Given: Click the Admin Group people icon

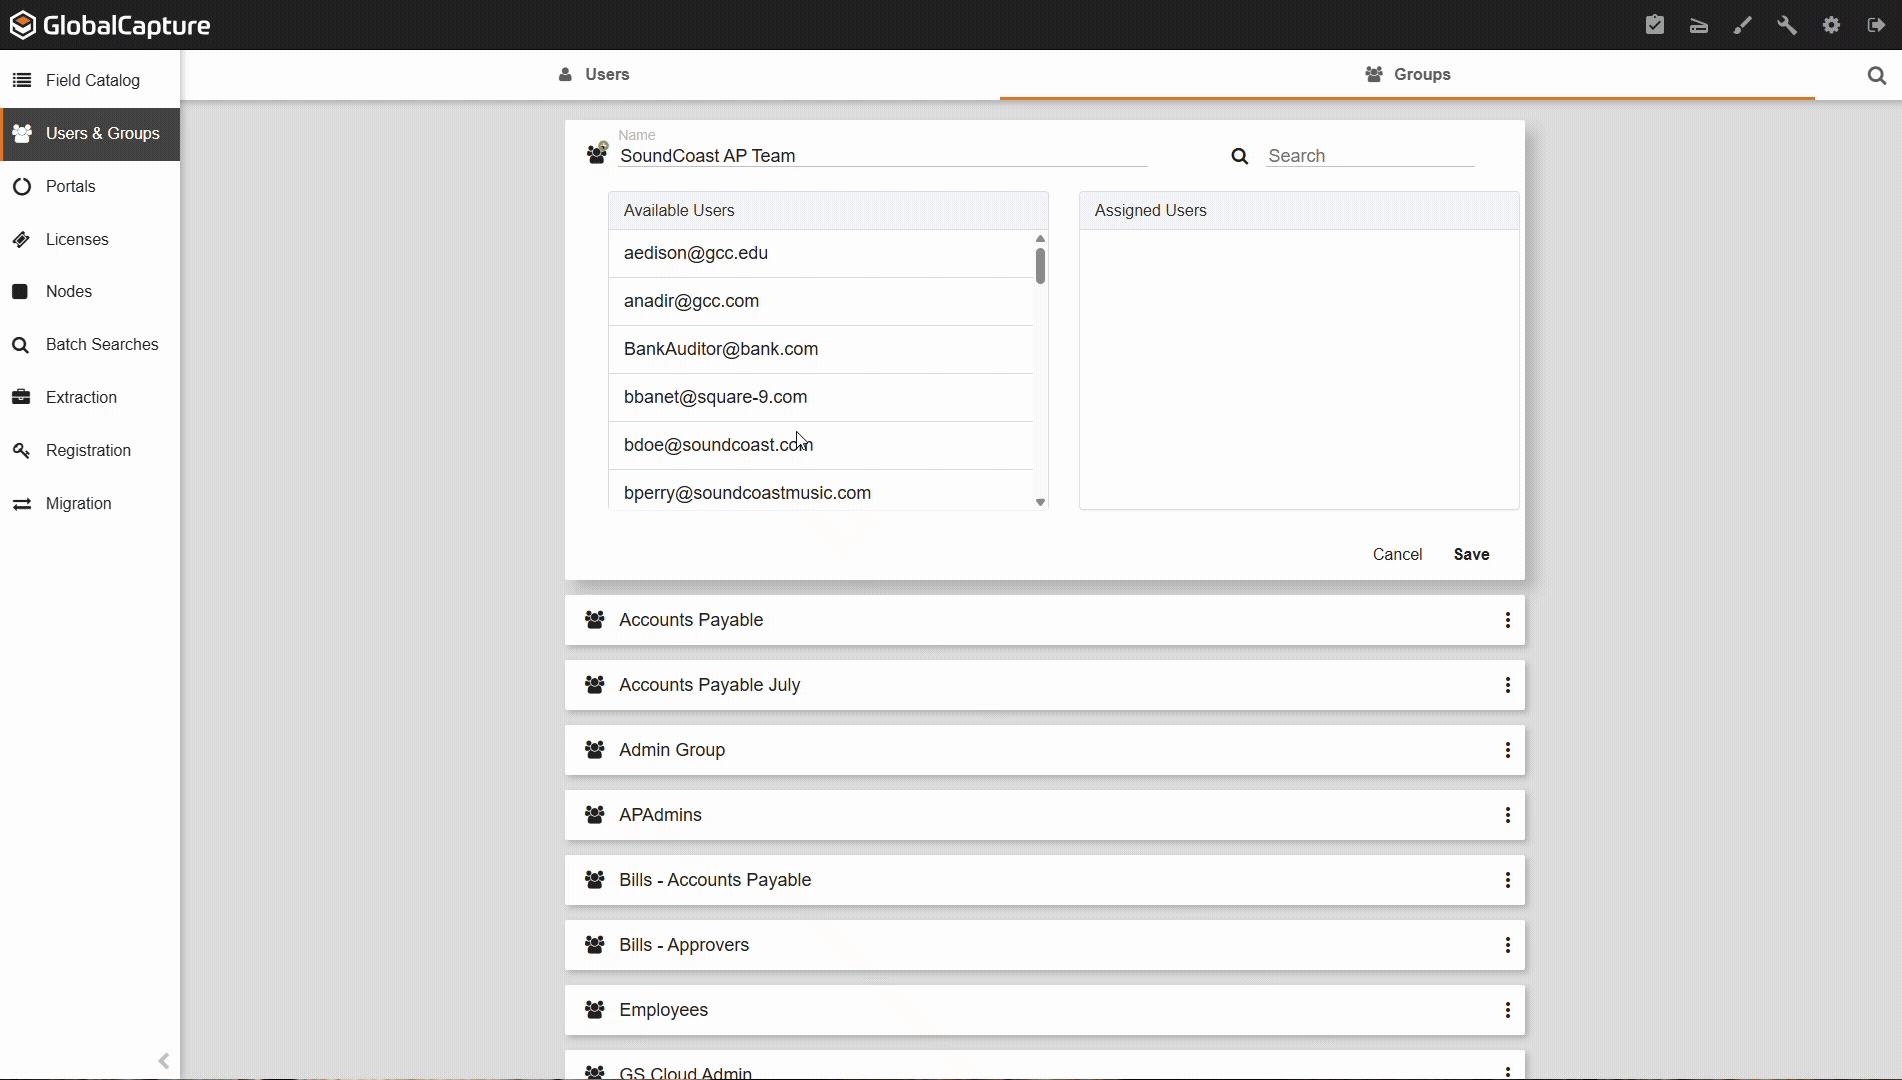Looking at the screenshot, I should pos(595,750).
